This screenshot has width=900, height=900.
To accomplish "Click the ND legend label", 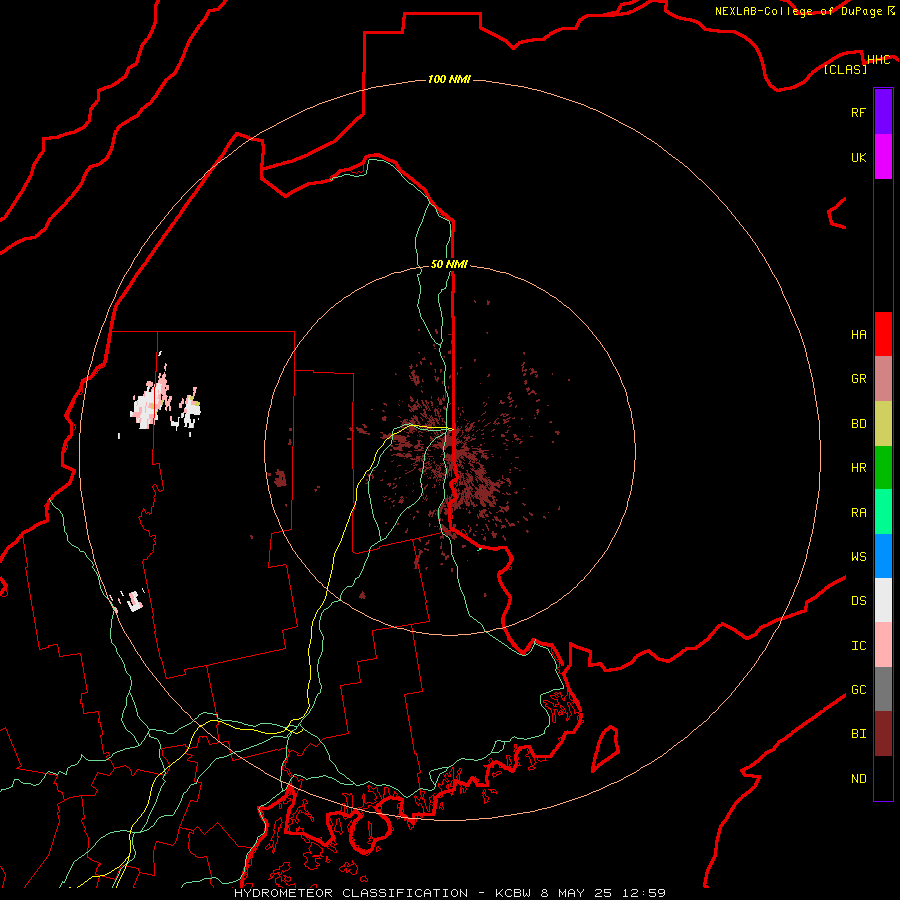I will tap(858, 778).
